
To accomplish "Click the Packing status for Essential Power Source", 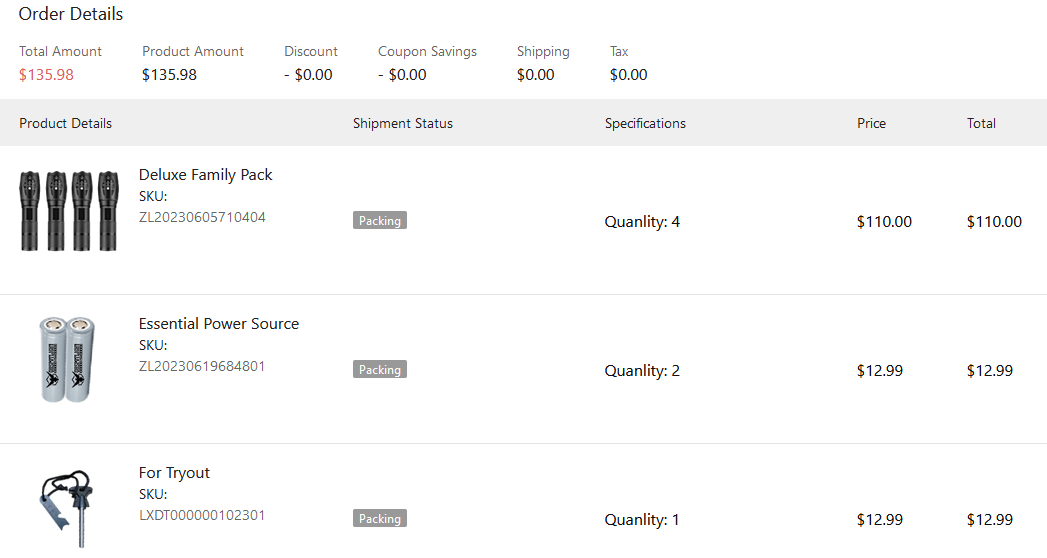I will click(x=380, y=370).
